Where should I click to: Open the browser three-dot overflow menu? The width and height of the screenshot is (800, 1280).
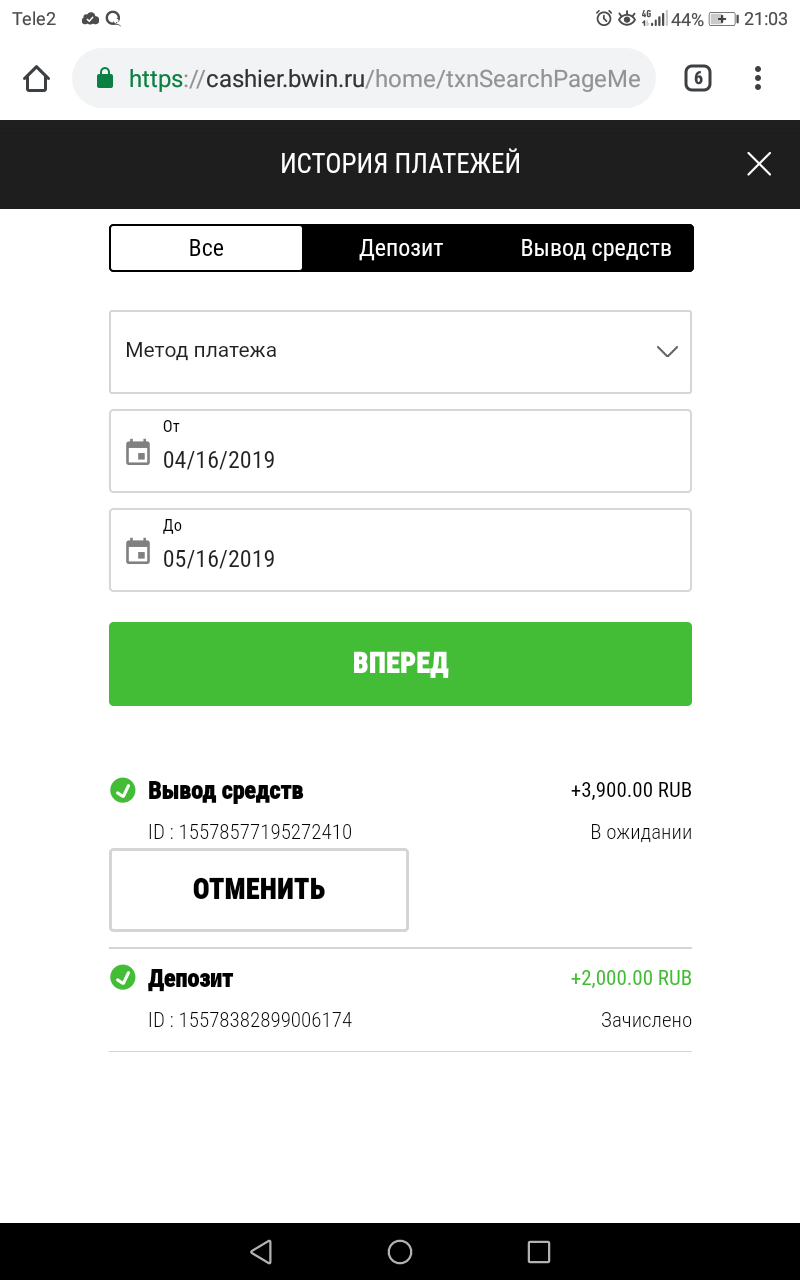758,78
